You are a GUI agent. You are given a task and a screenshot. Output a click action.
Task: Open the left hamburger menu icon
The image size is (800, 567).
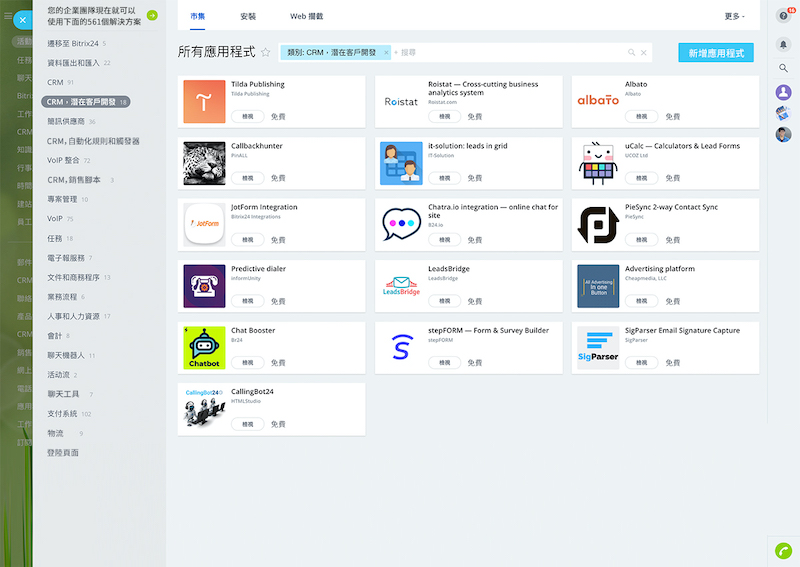[x=8, y=16]
